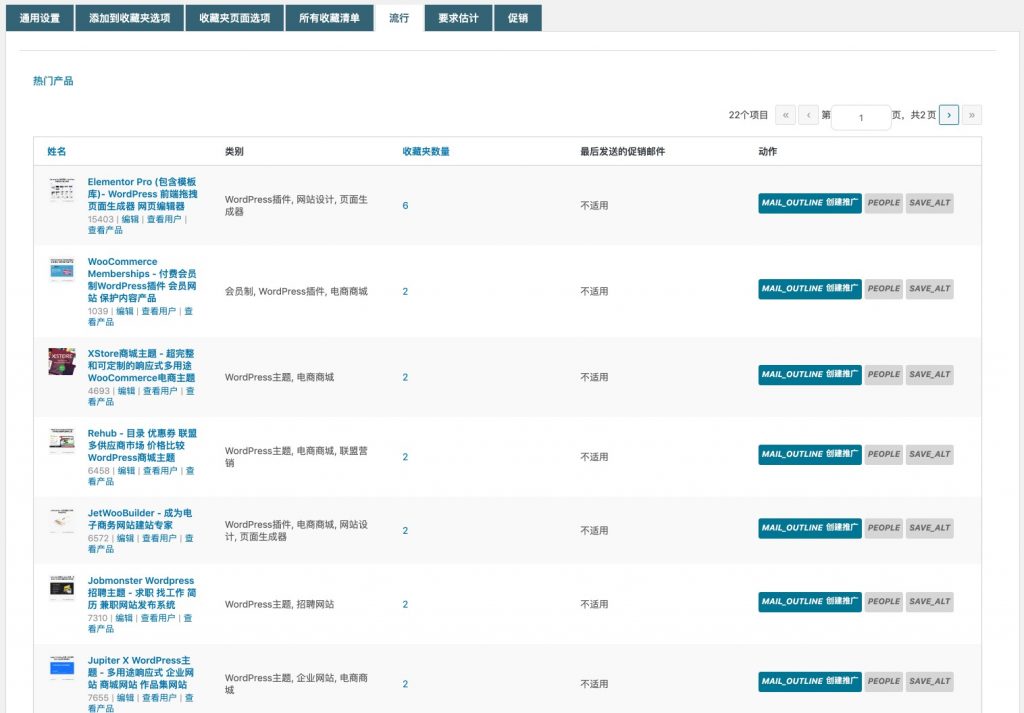Open Elementor Pro product title link

point(142,194)
